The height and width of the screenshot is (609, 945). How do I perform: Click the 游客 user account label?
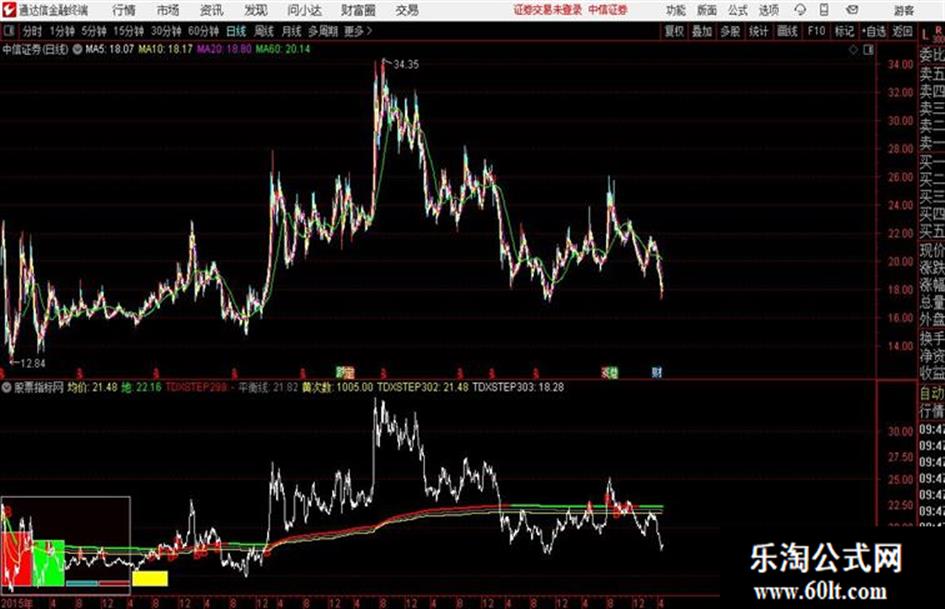pyautogui.click(x=903, y=10)
